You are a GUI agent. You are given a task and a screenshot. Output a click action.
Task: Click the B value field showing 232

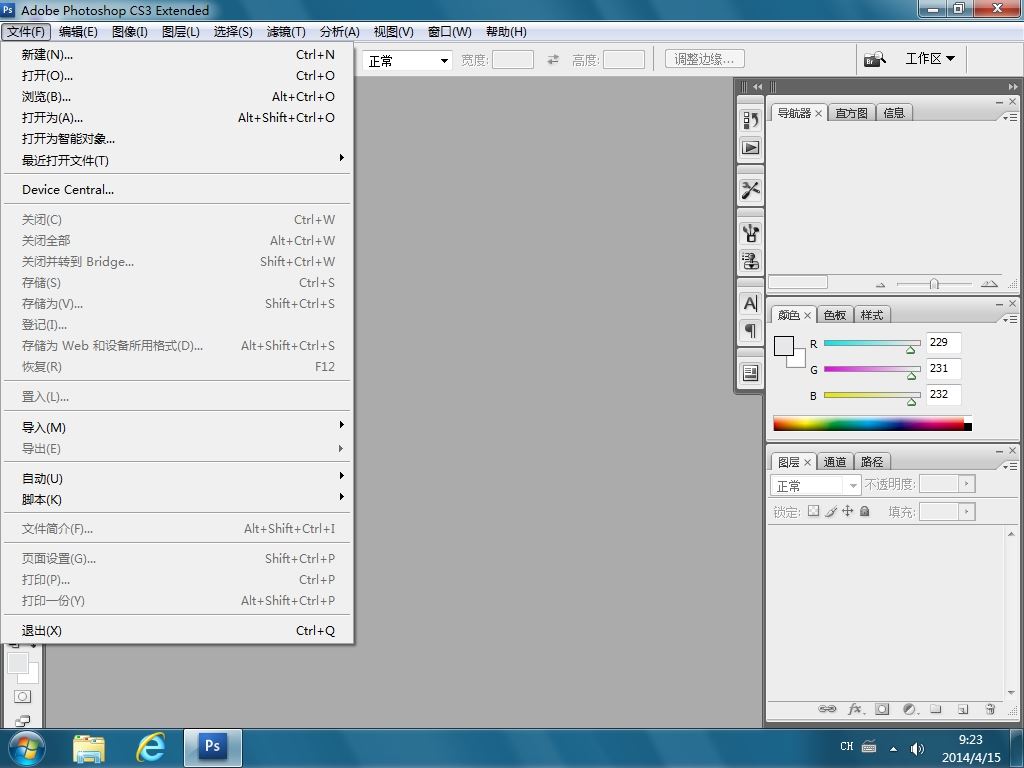point(943,394)
